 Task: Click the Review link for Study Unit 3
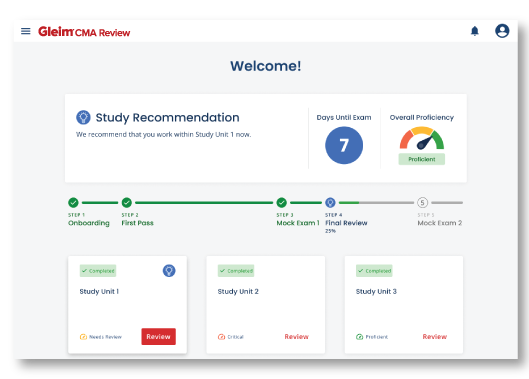435,336
